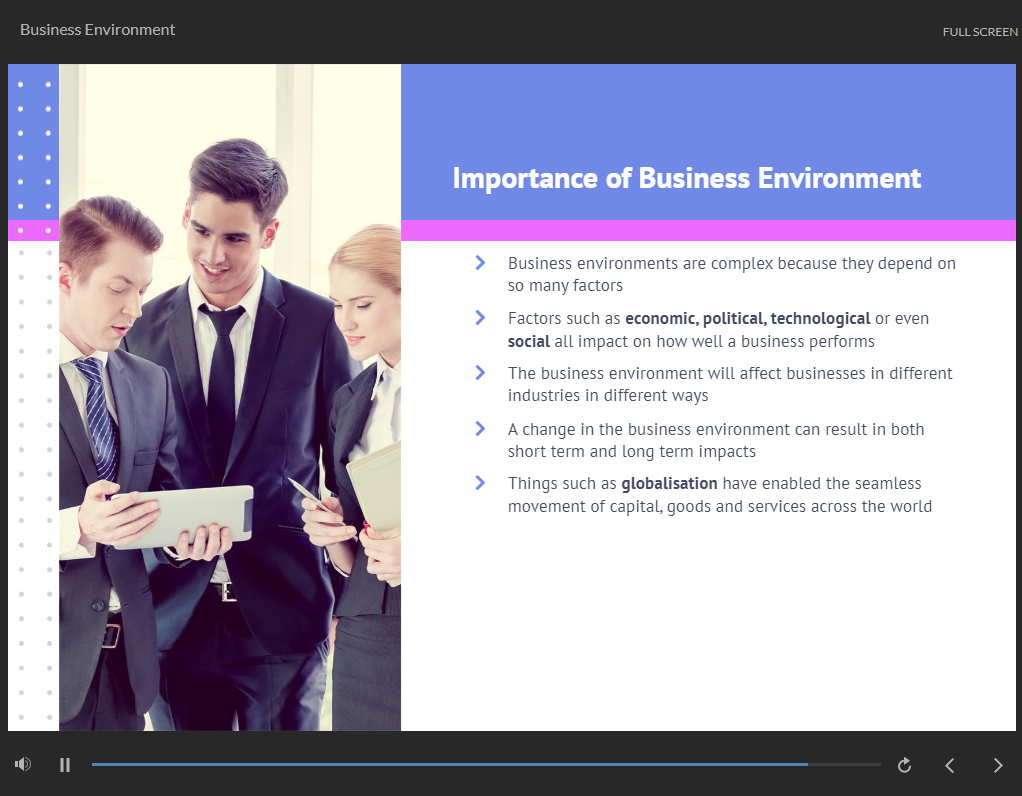The image size is (1022, 796).
Task: Click chevron beside 'Things such as globalisation' bullet
Action: tap(480, 482)
